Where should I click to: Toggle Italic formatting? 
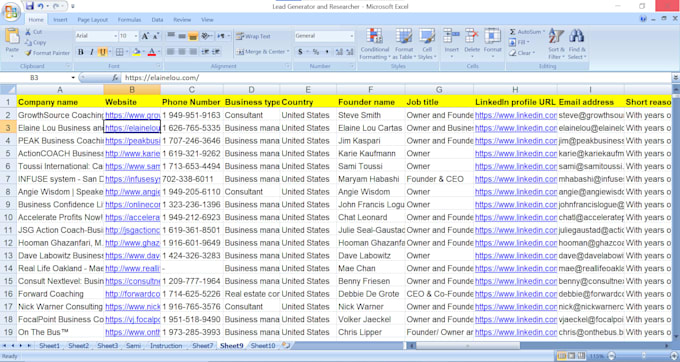click(92, 52)
